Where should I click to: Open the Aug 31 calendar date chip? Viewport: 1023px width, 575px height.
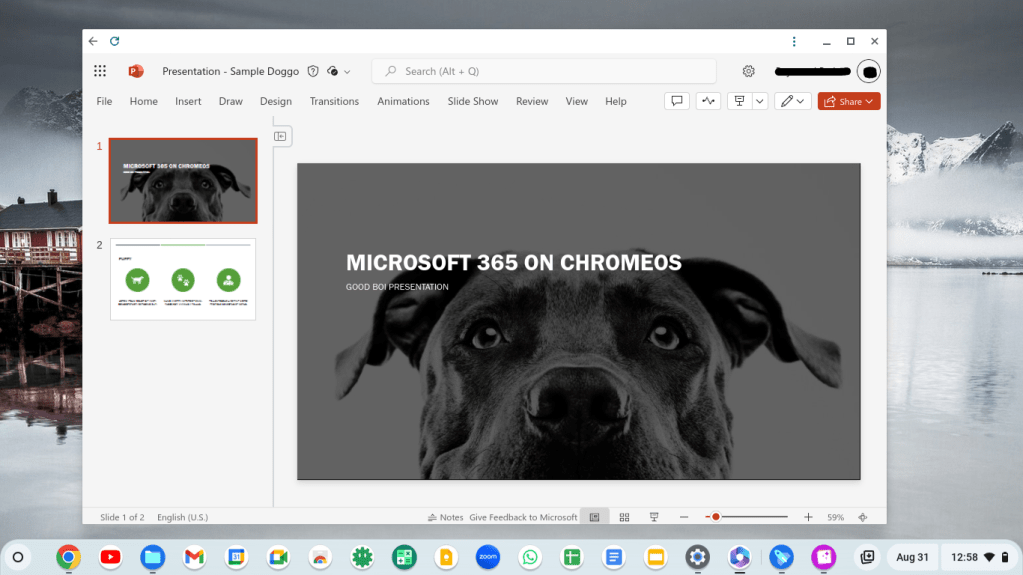pyautogui.click(x=912, y=557)
